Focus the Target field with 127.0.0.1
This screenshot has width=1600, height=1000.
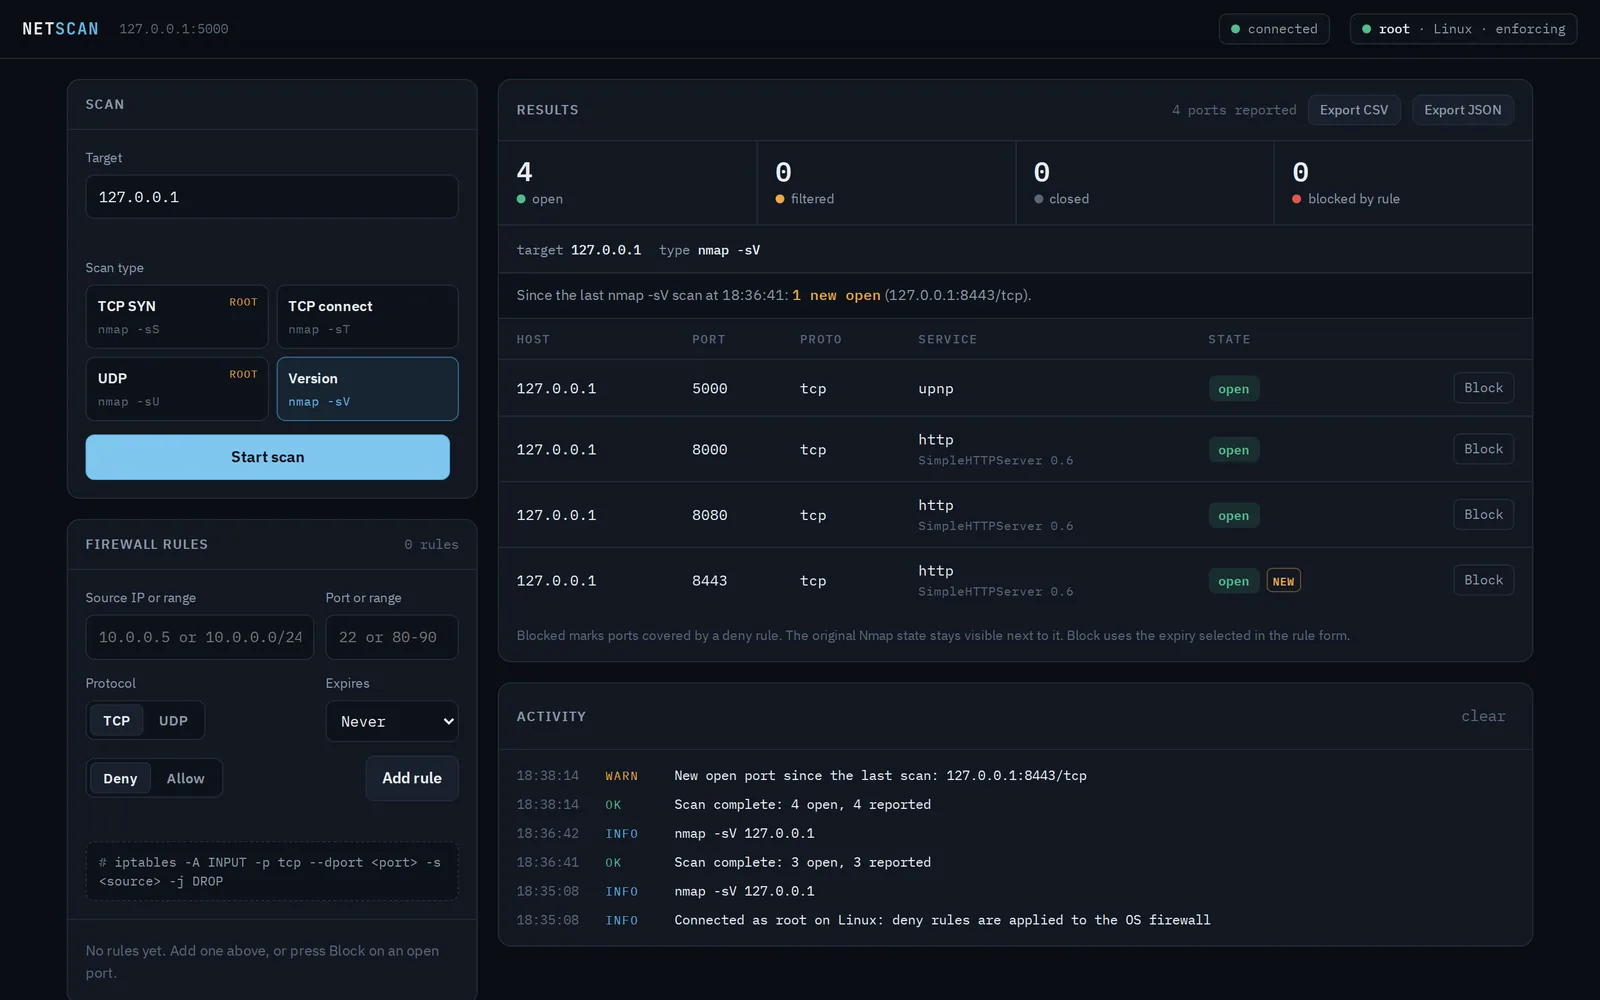pyautogui.click(x=272, y=197)
